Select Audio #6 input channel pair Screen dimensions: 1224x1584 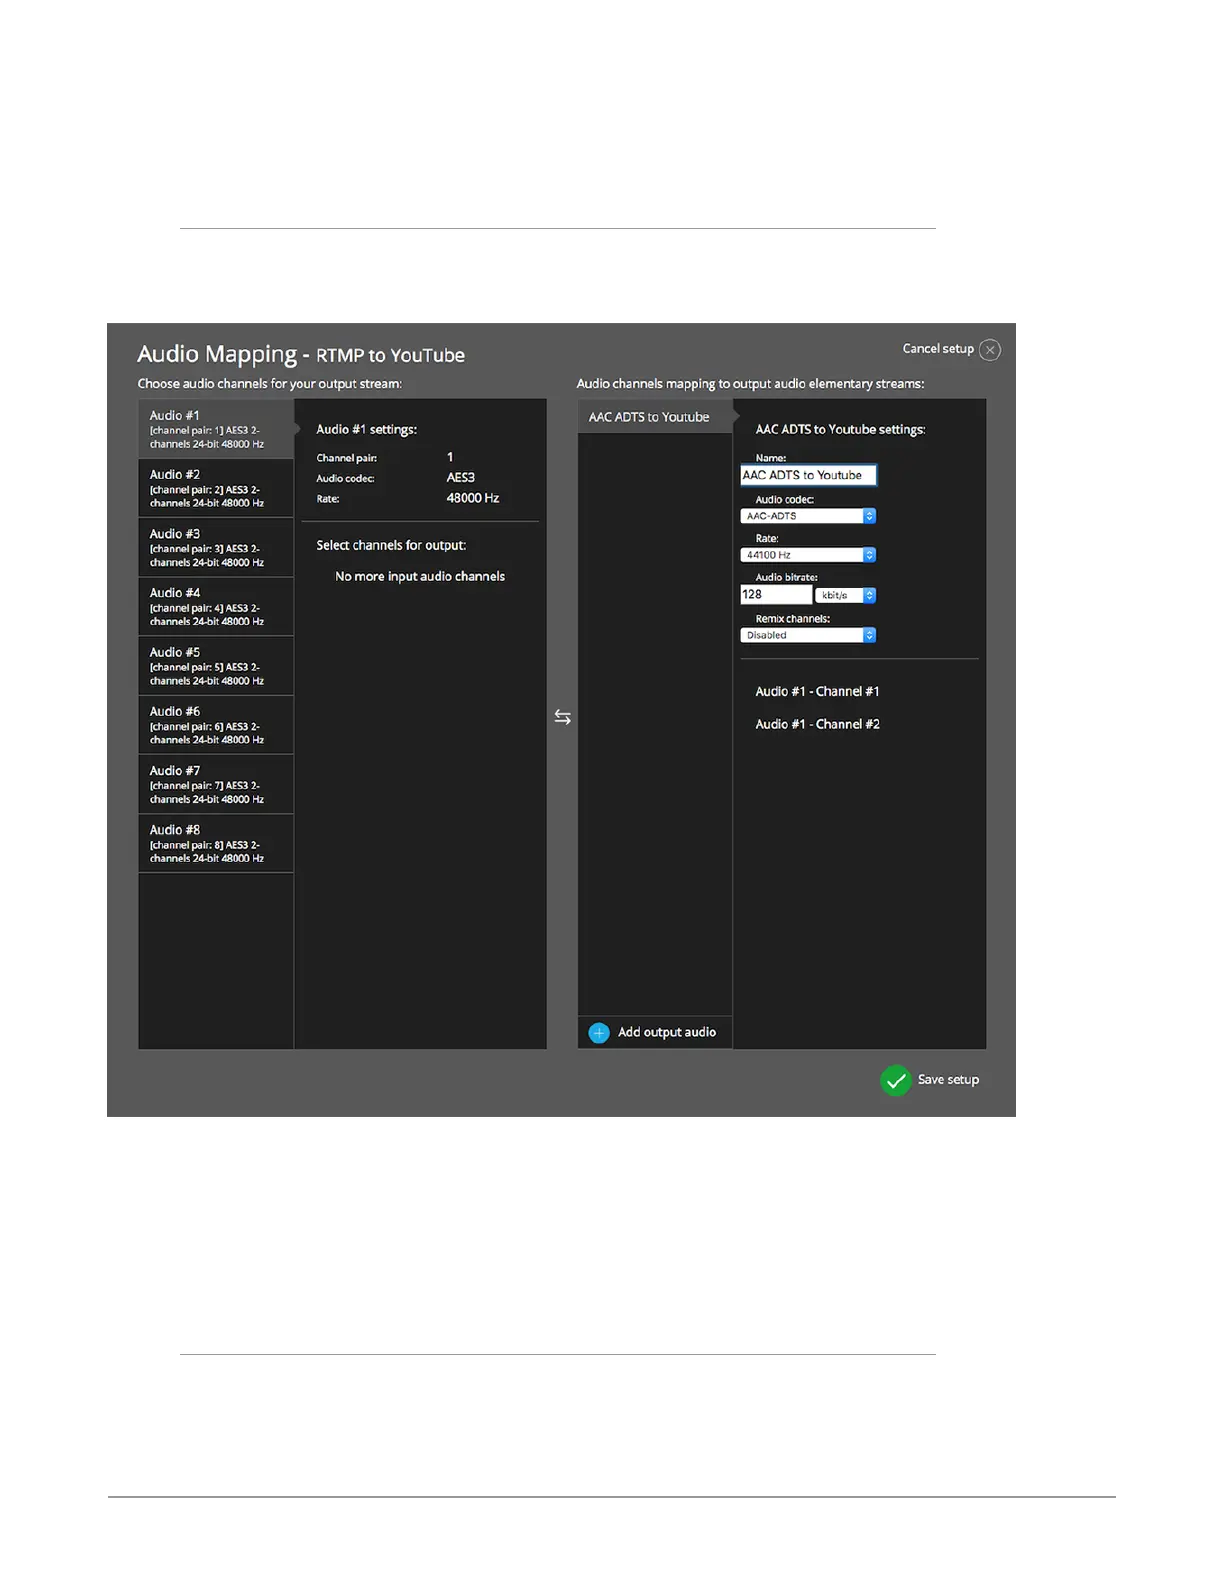tap(216, 725)
